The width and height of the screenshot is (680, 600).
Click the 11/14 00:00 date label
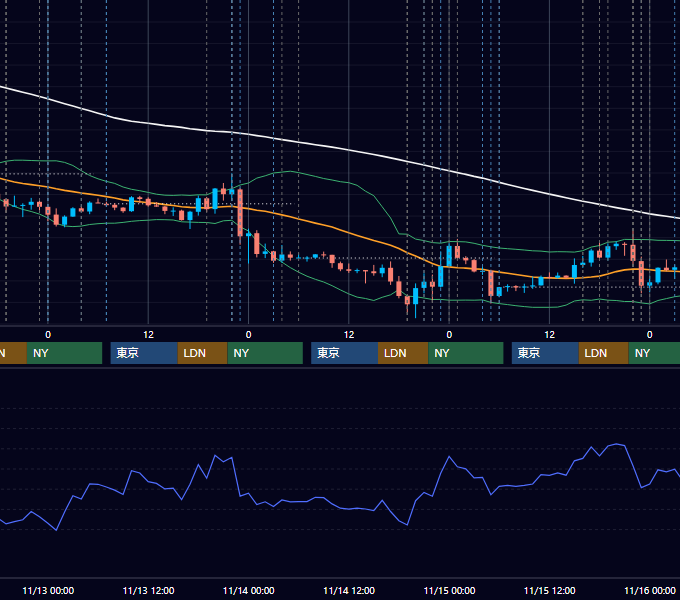(248, 590)
